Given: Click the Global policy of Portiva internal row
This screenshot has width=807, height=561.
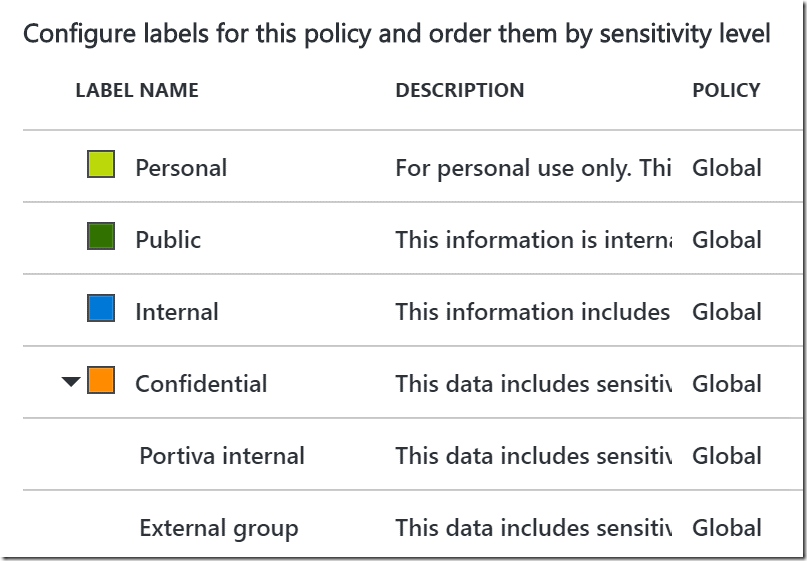Looking at the screenshot, I should pos(727,456).
